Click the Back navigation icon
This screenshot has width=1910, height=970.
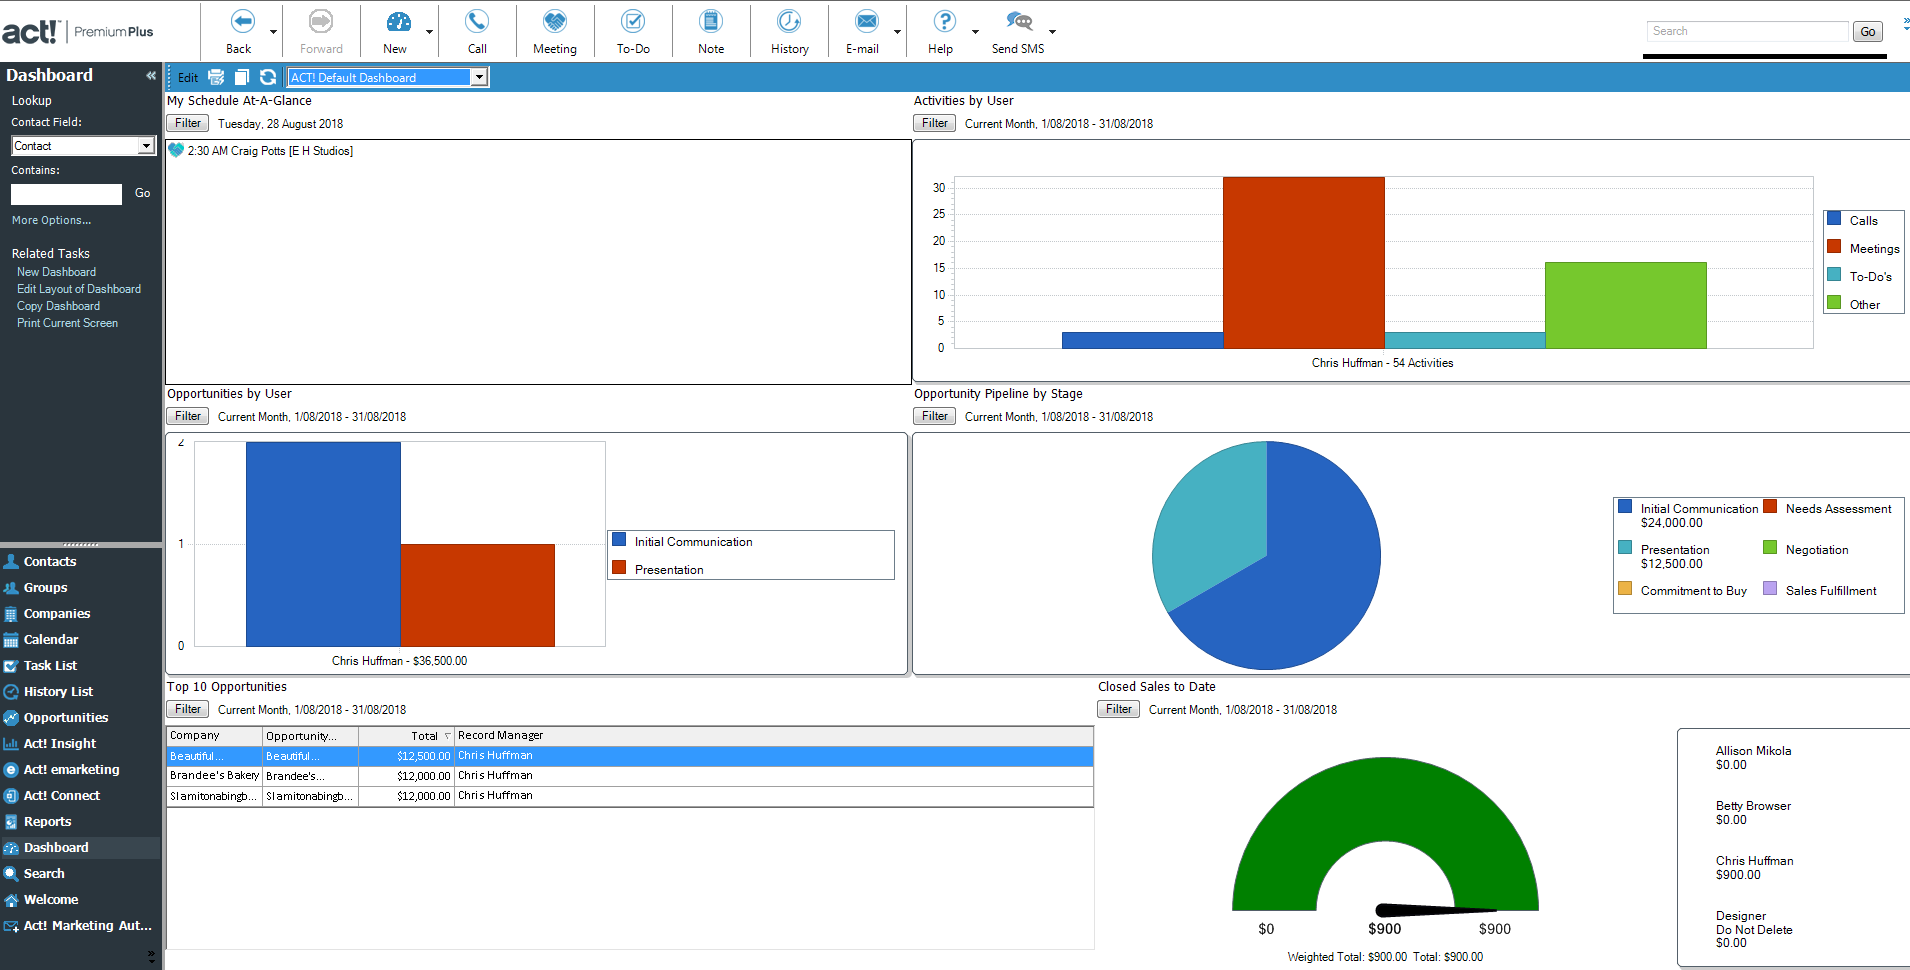point(242,22)
